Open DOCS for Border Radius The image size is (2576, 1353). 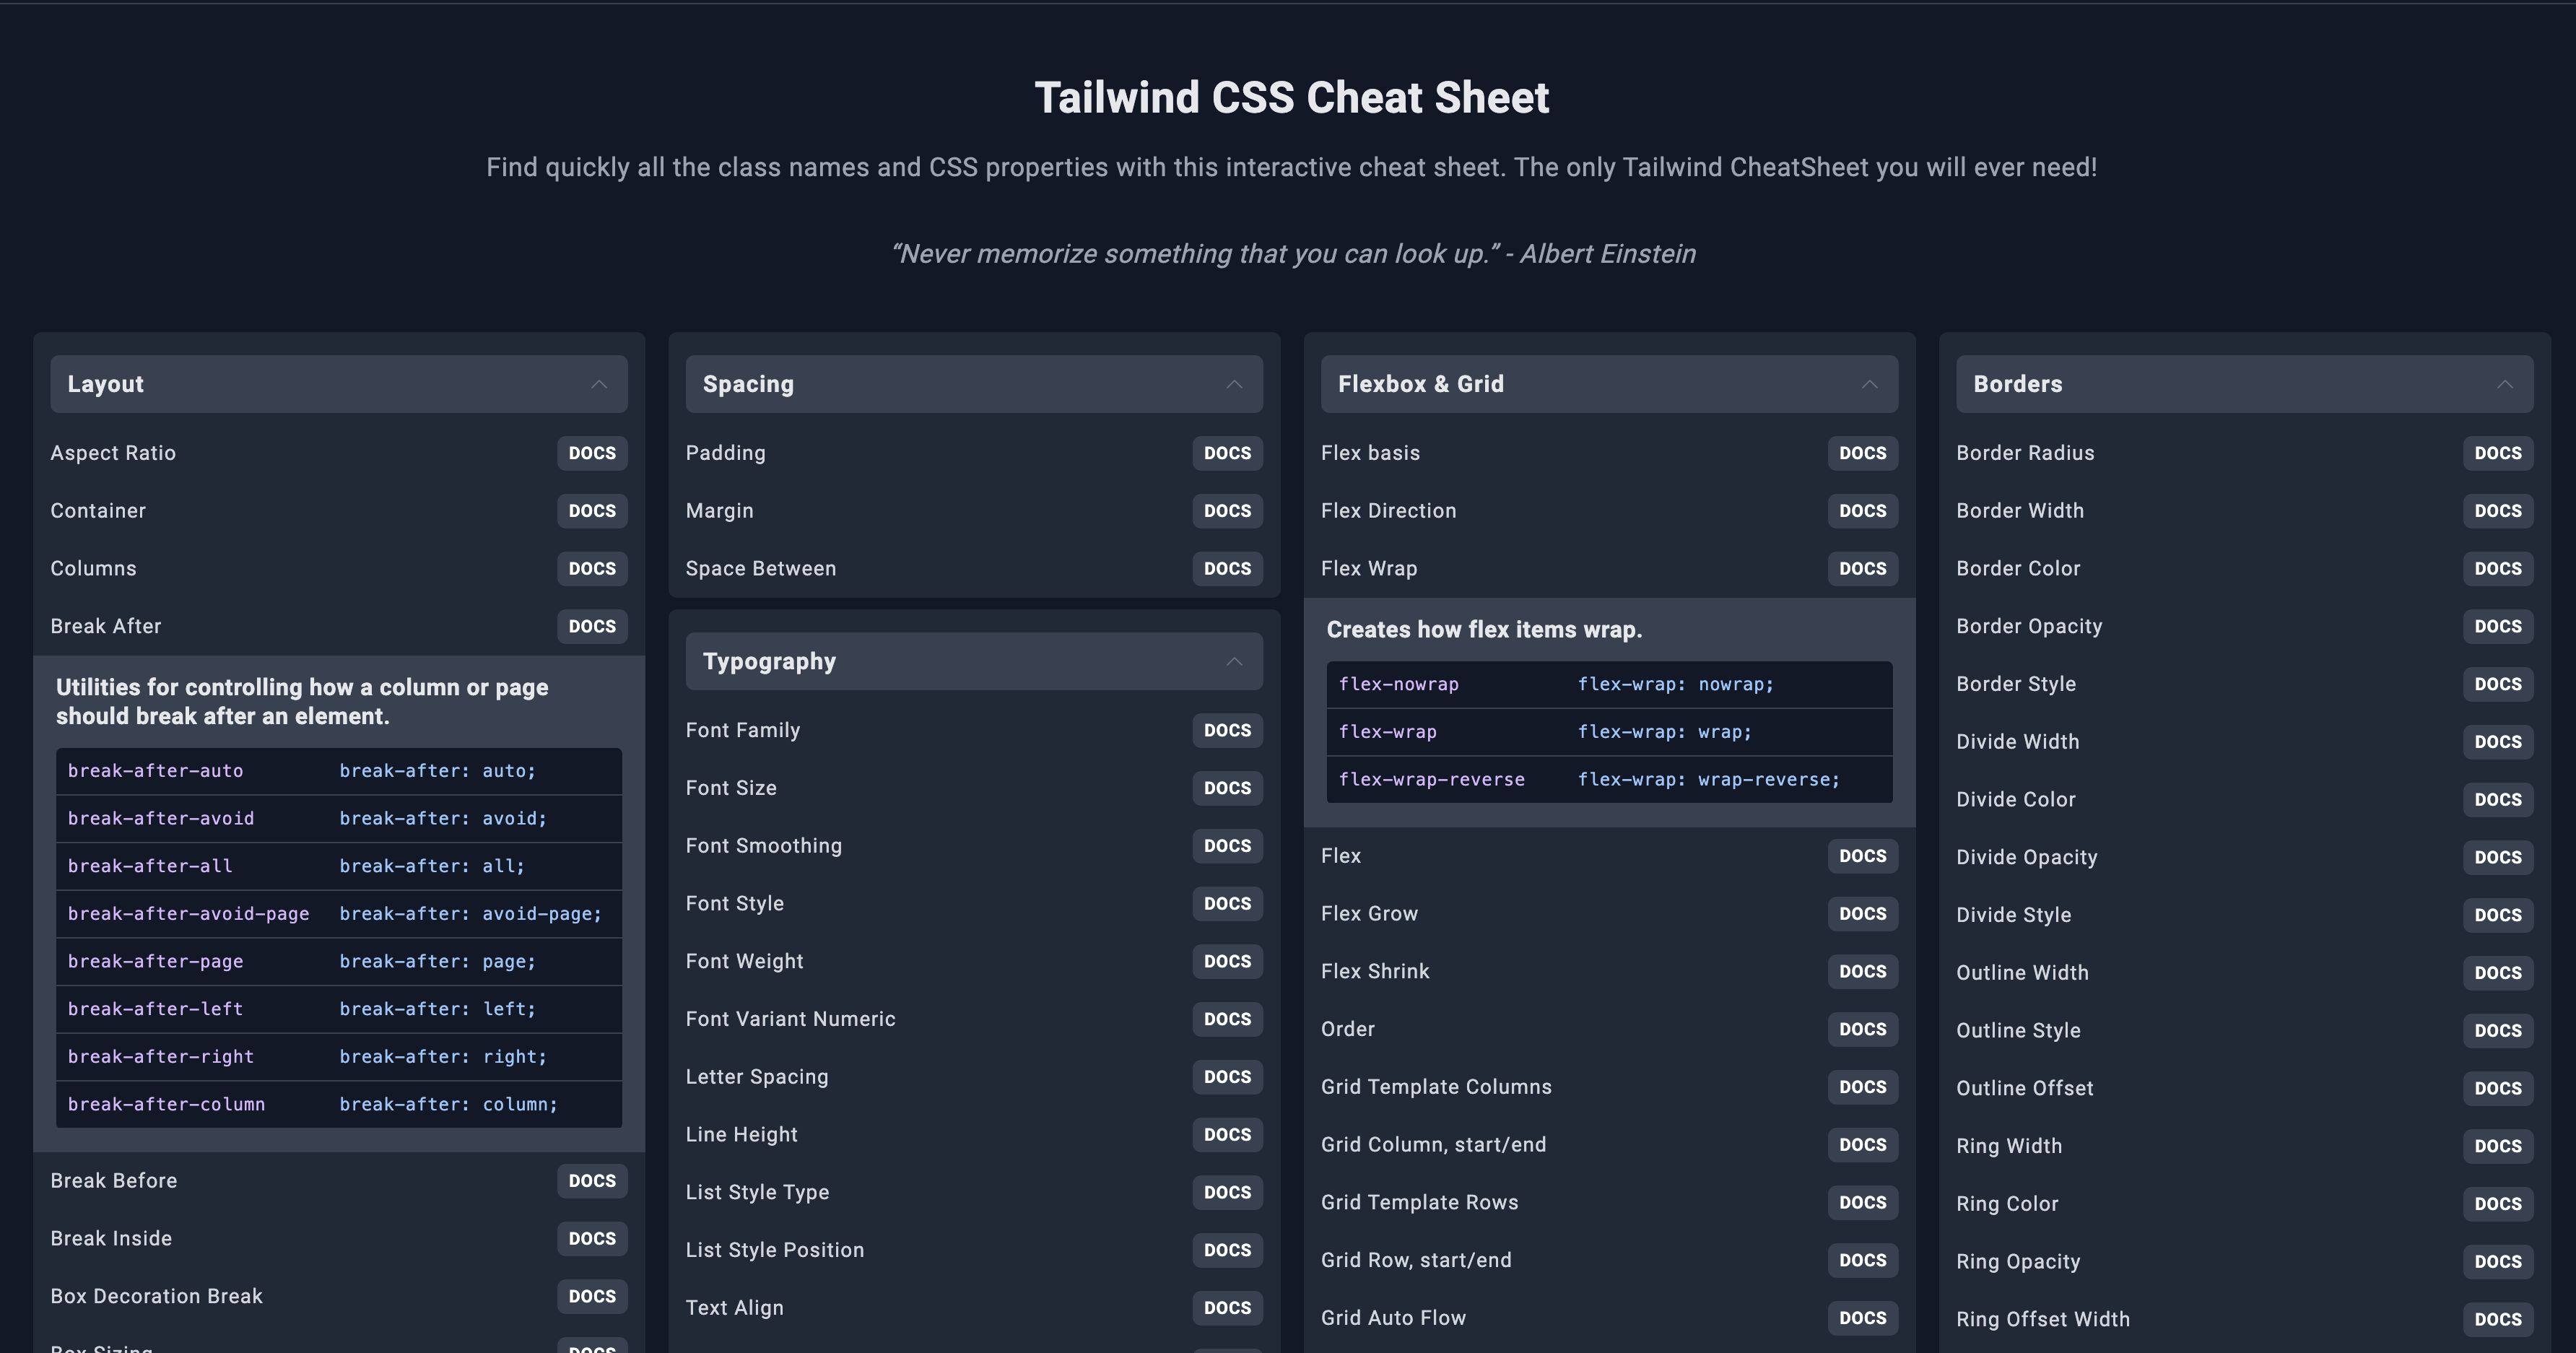tap(2497, 453)
